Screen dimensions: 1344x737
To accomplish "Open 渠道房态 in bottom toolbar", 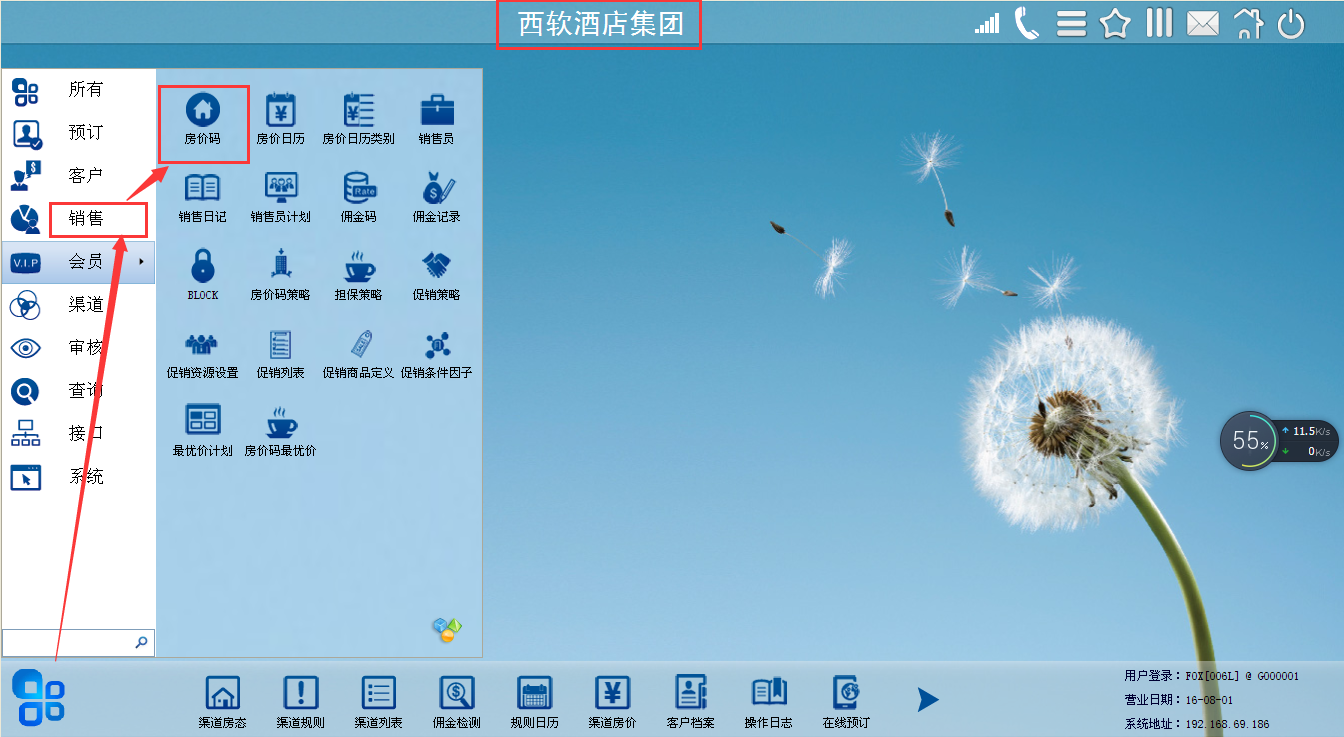I will 222,702.
